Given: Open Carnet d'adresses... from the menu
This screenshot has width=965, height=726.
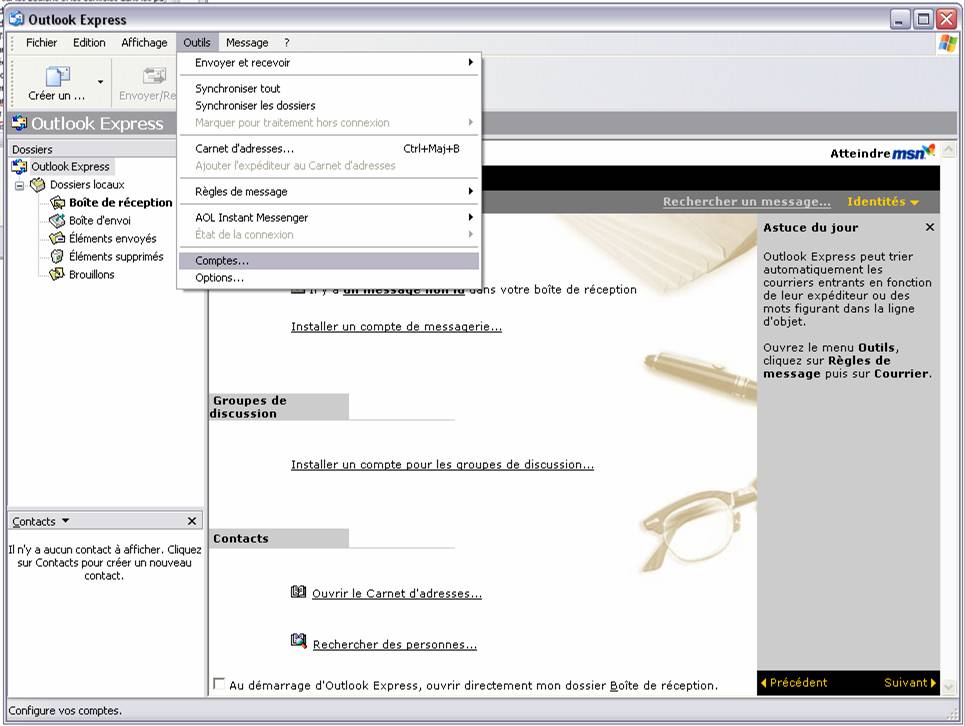Looking at the screenshot, I should pyautogui.click(x=329, y=149).
